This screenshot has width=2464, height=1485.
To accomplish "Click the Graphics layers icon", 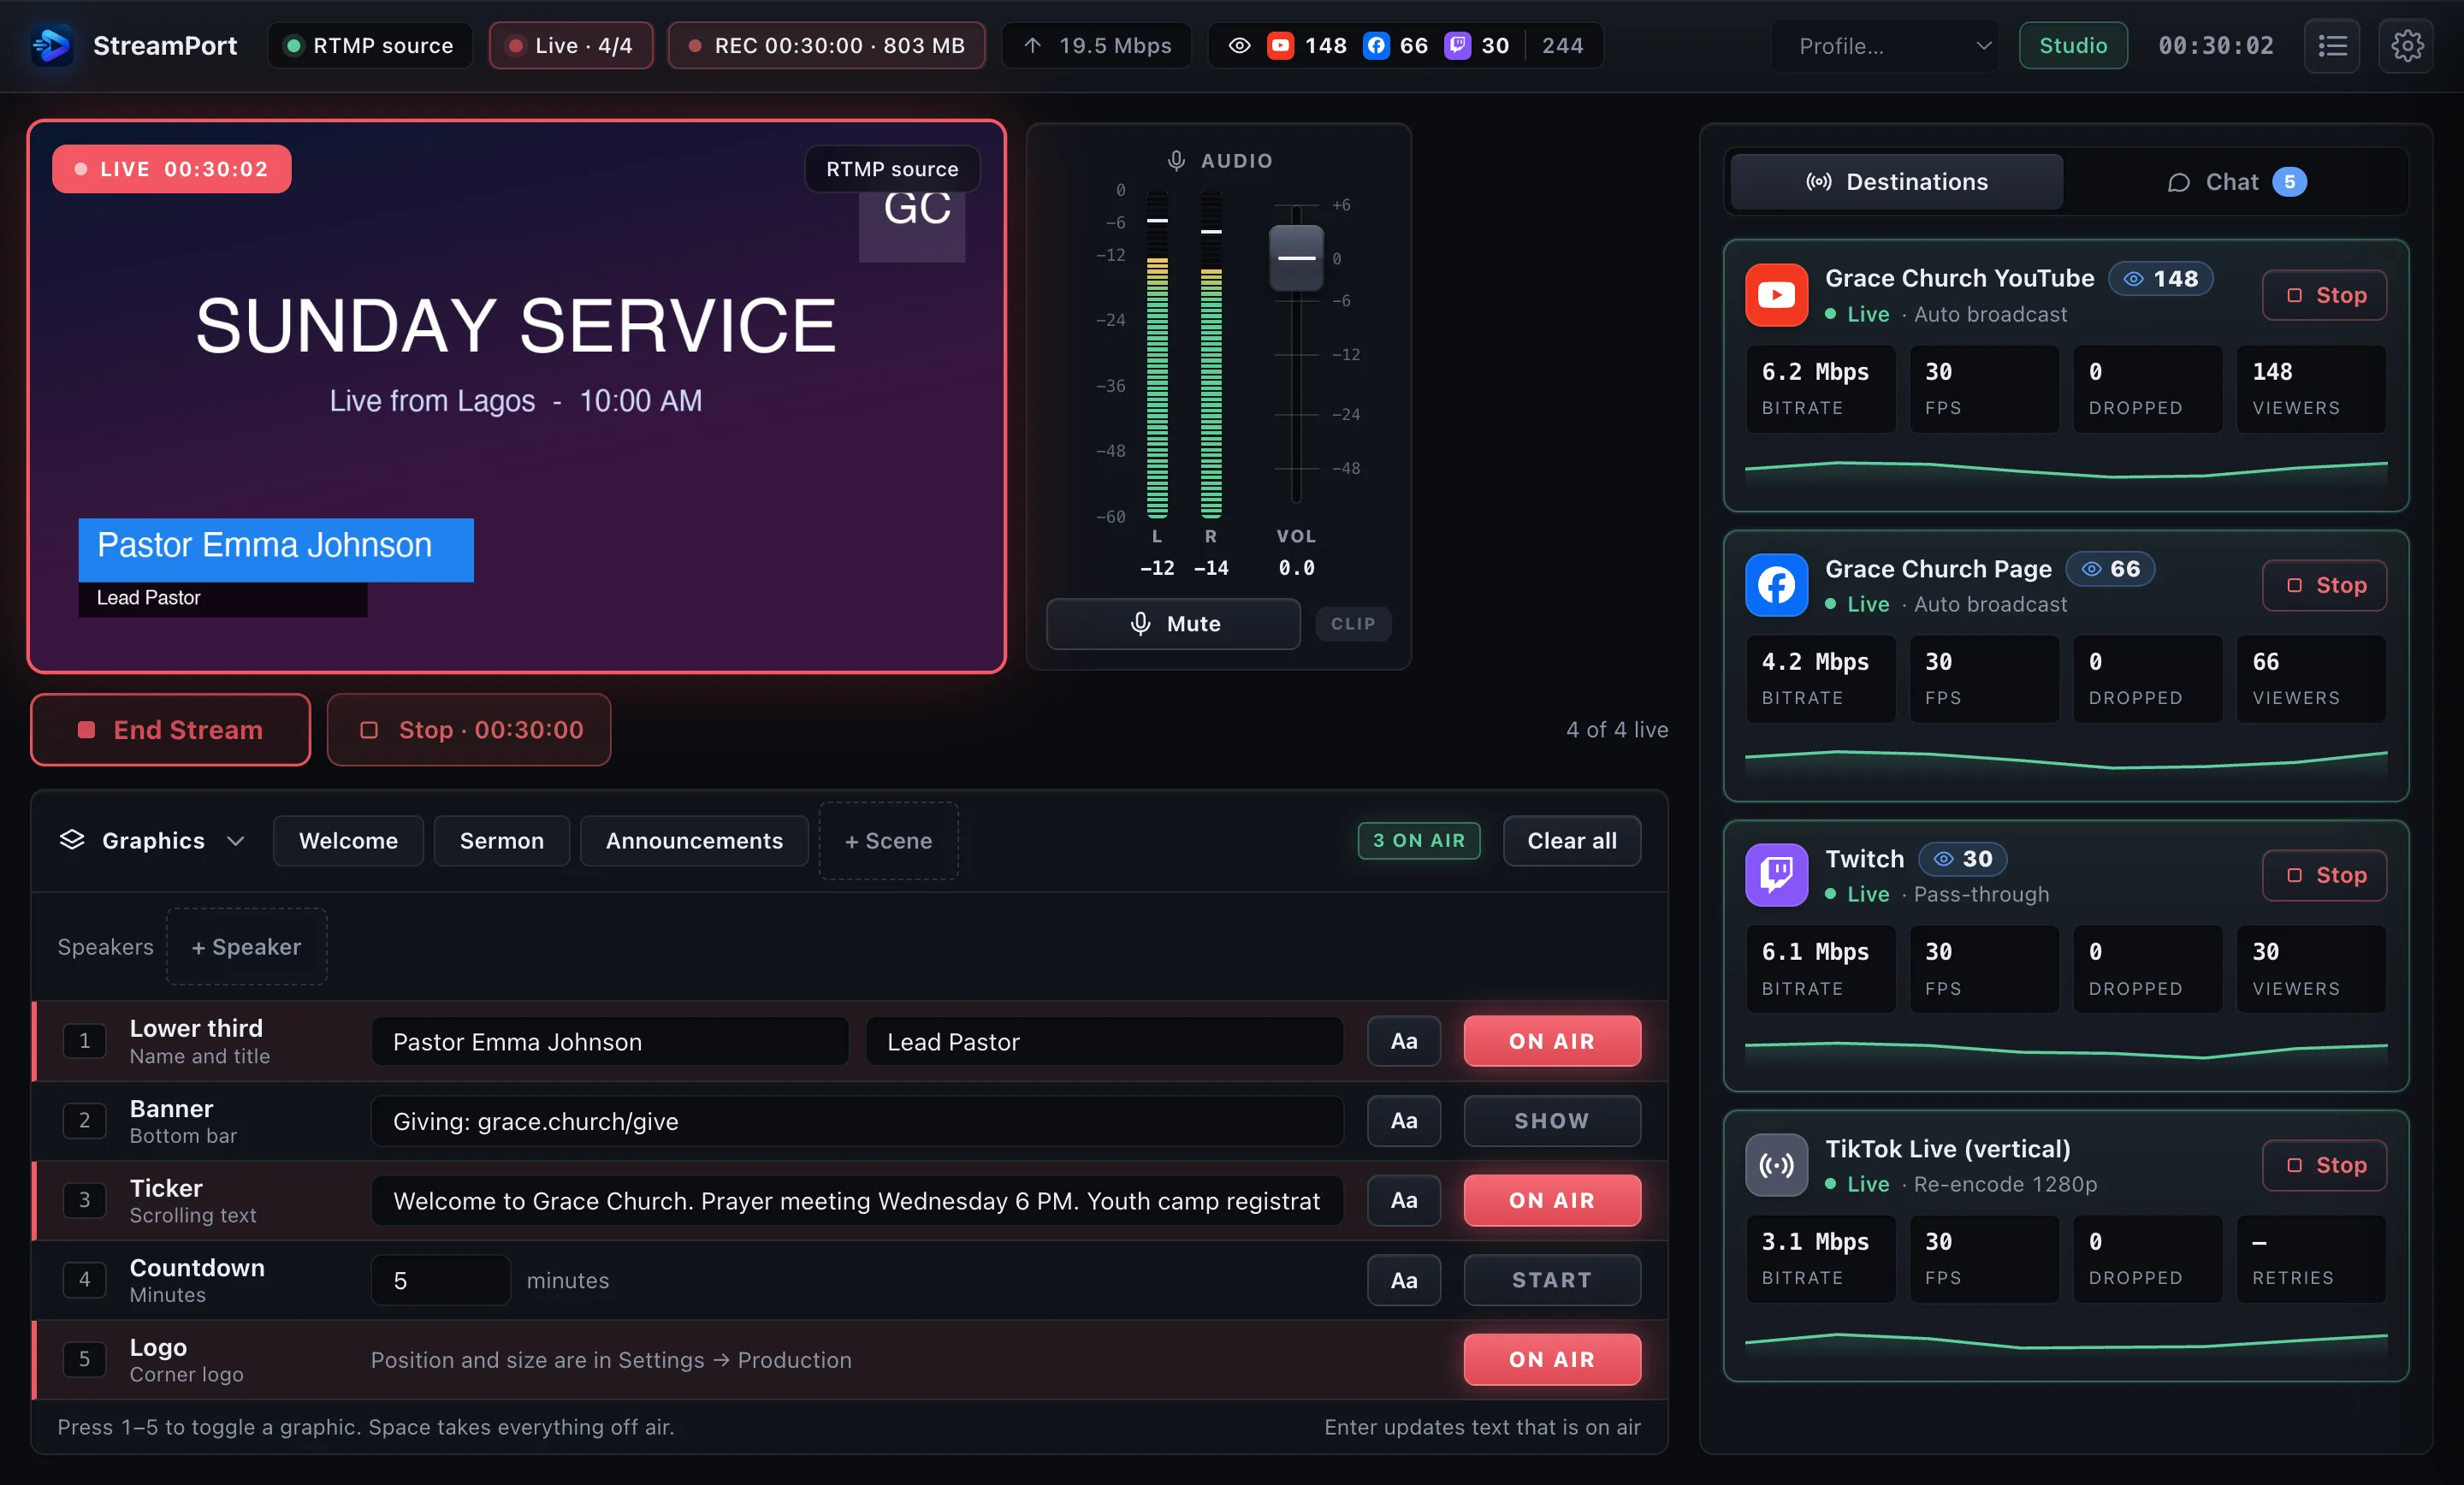I will coord(72,840).
